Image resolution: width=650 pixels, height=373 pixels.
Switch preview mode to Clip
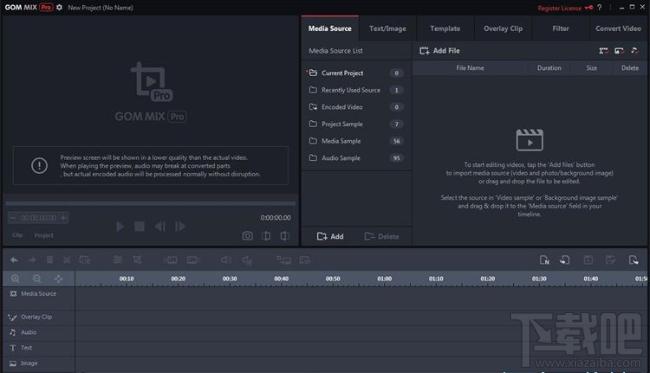point(17,235)
